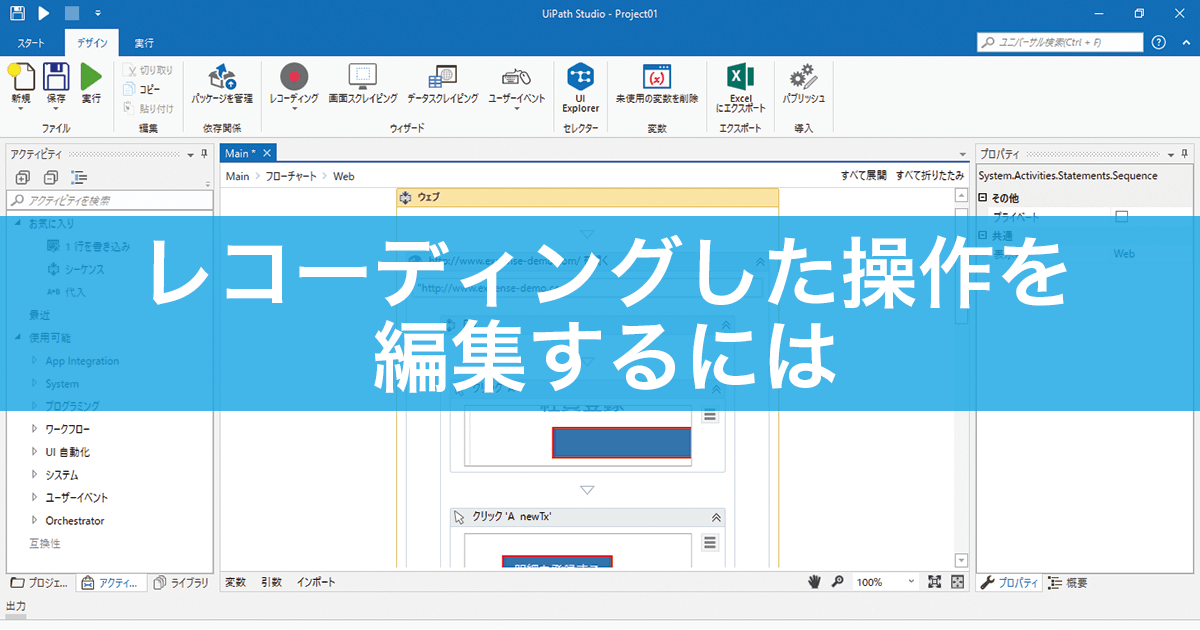Click the expand all icon in Activities panel
This screenshot has width=1200, height=630.
22,178
